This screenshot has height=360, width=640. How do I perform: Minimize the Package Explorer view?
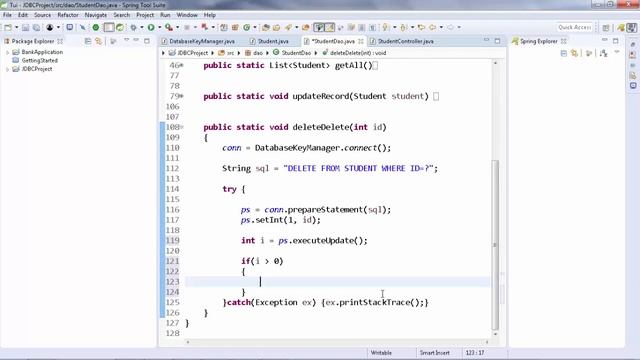pos(136,41)
